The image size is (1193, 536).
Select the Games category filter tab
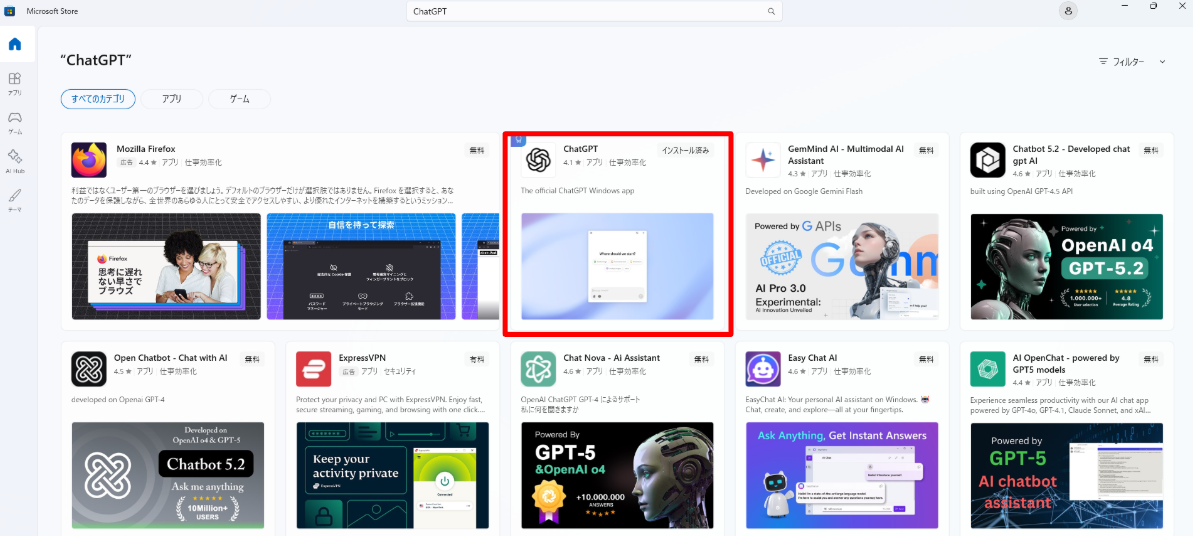tap(240, 99)
